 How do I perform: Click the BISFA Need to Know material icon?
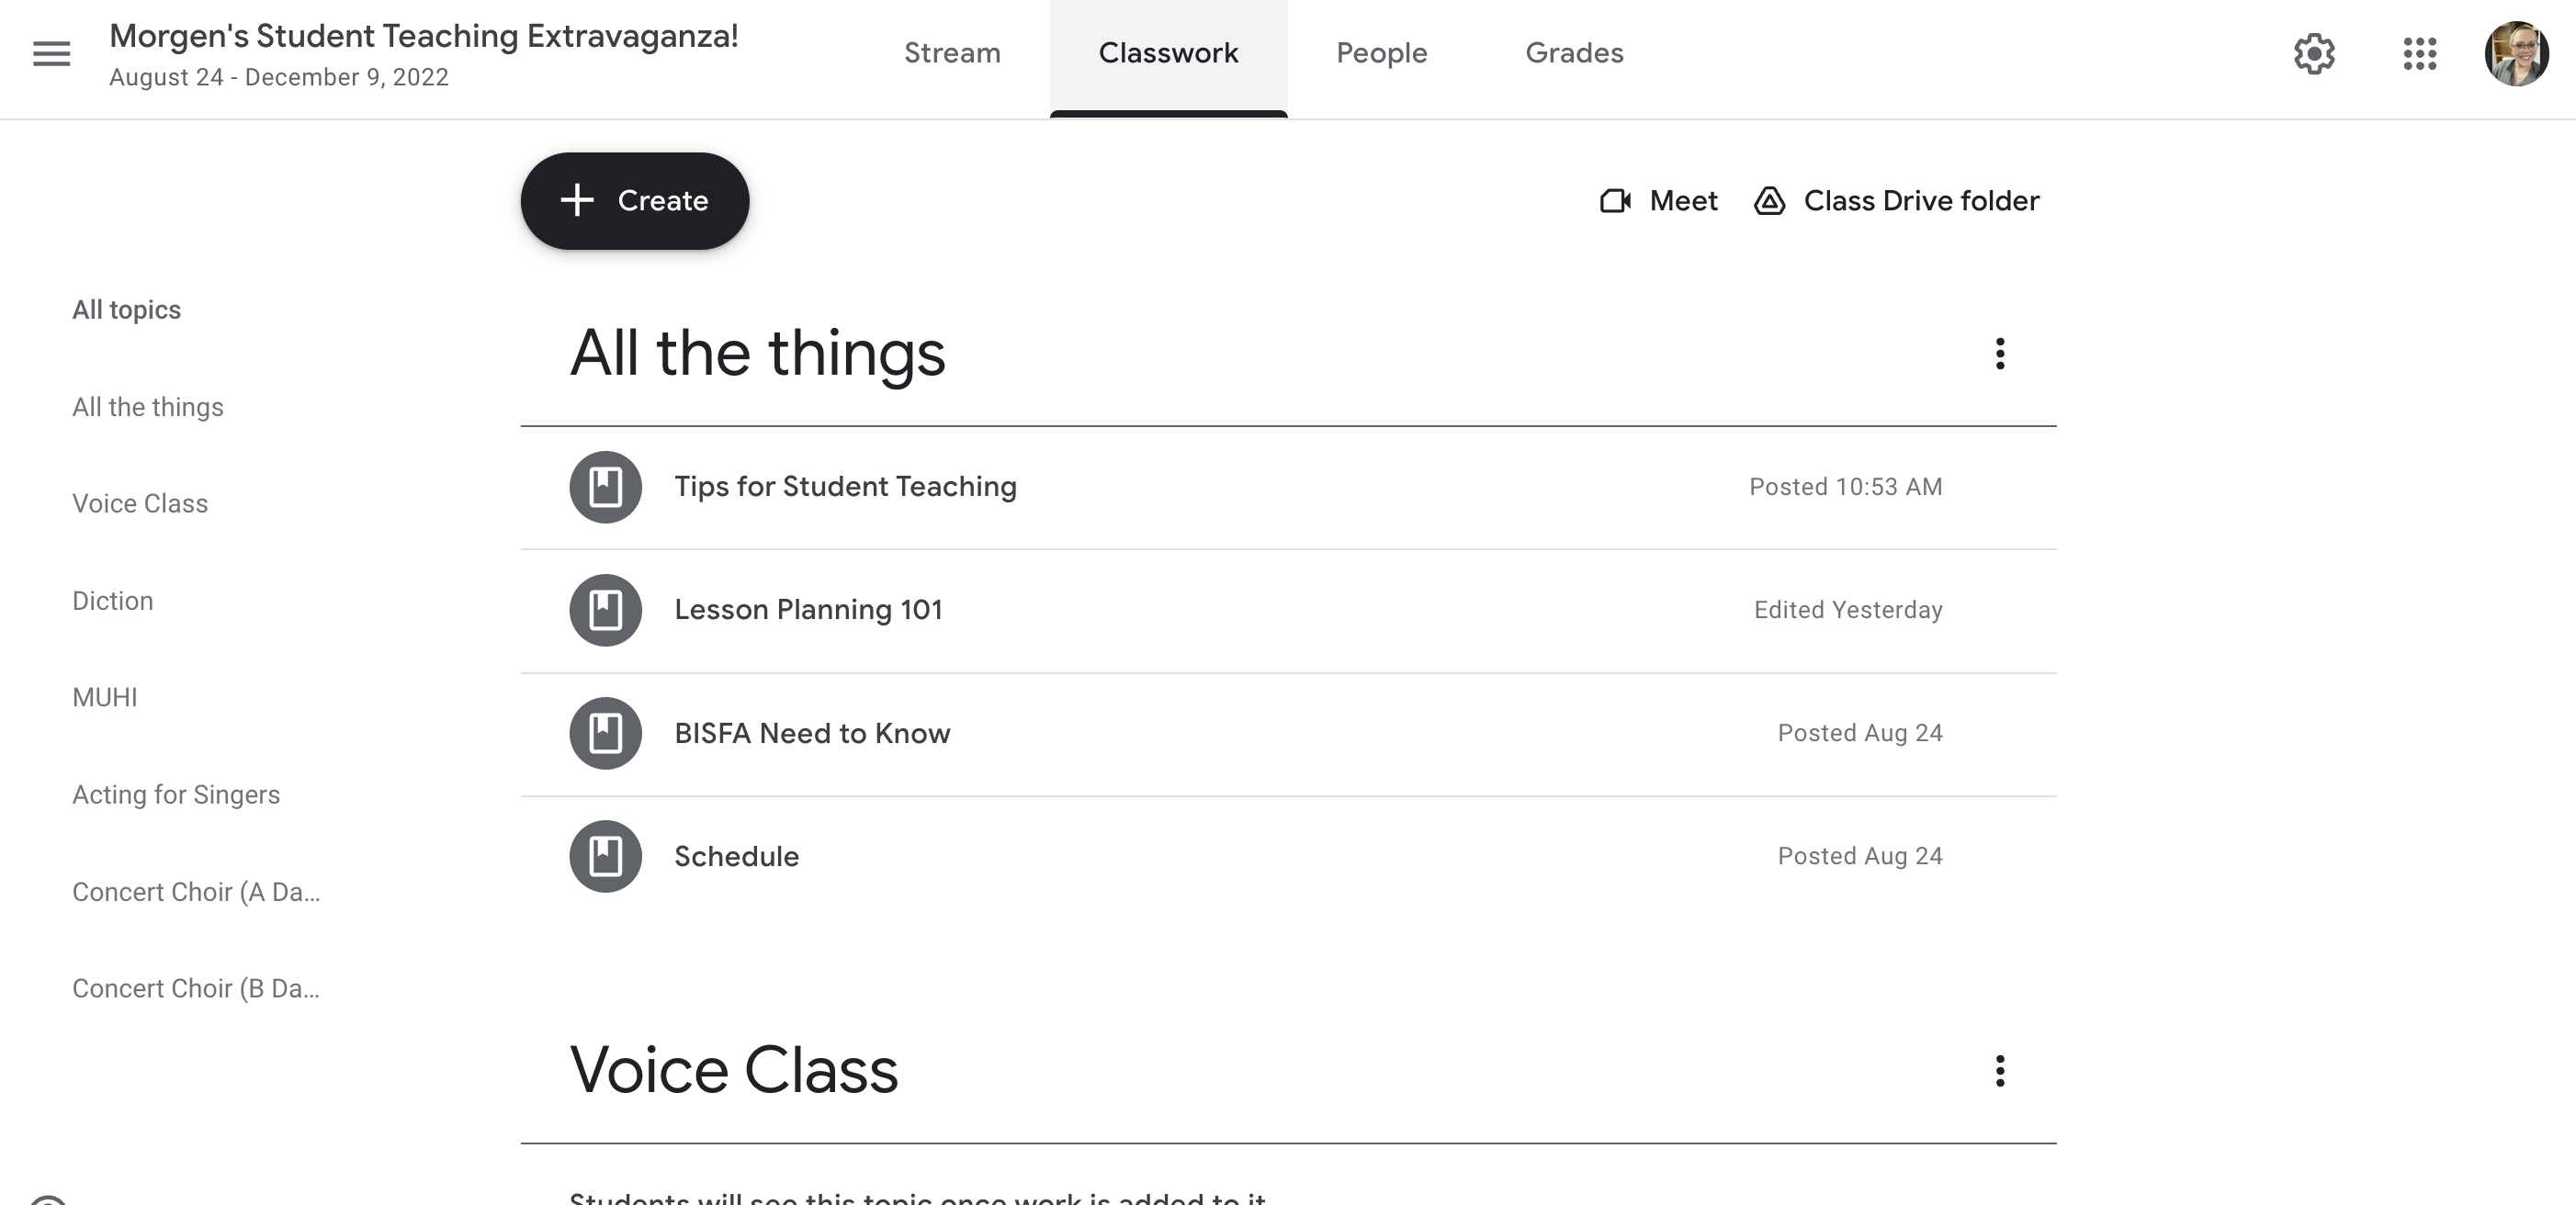click(605, 733)
